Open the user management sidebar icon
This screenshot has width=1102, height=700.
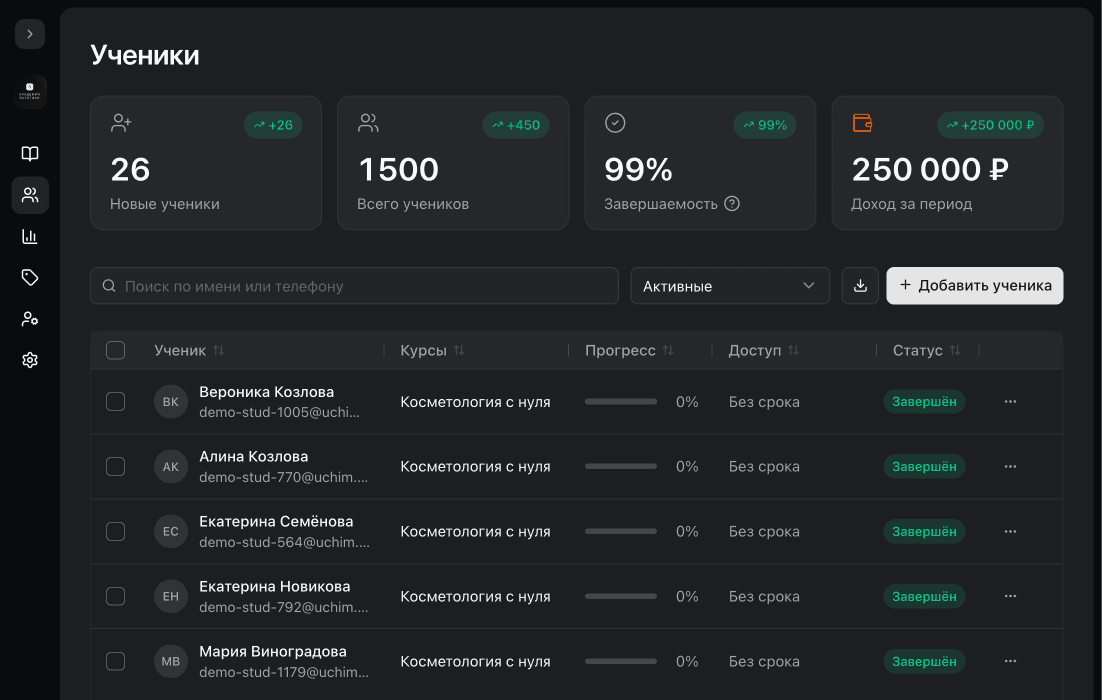click(30, 319)
